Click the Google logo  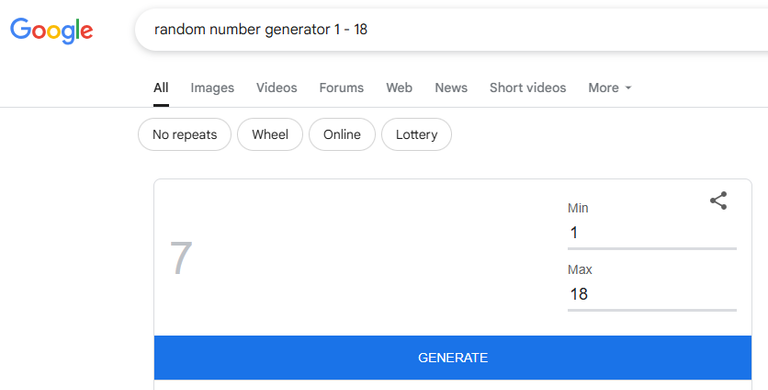pos(51,30)
